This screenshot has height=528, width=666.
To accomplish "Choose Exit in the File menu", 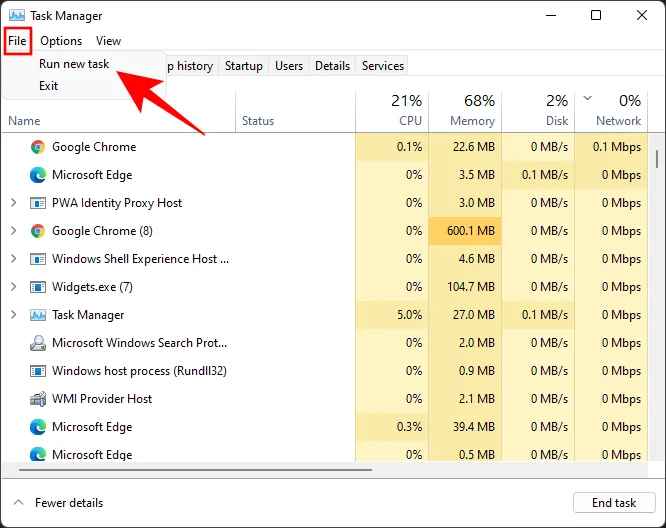I will click(x=49, y=86).
